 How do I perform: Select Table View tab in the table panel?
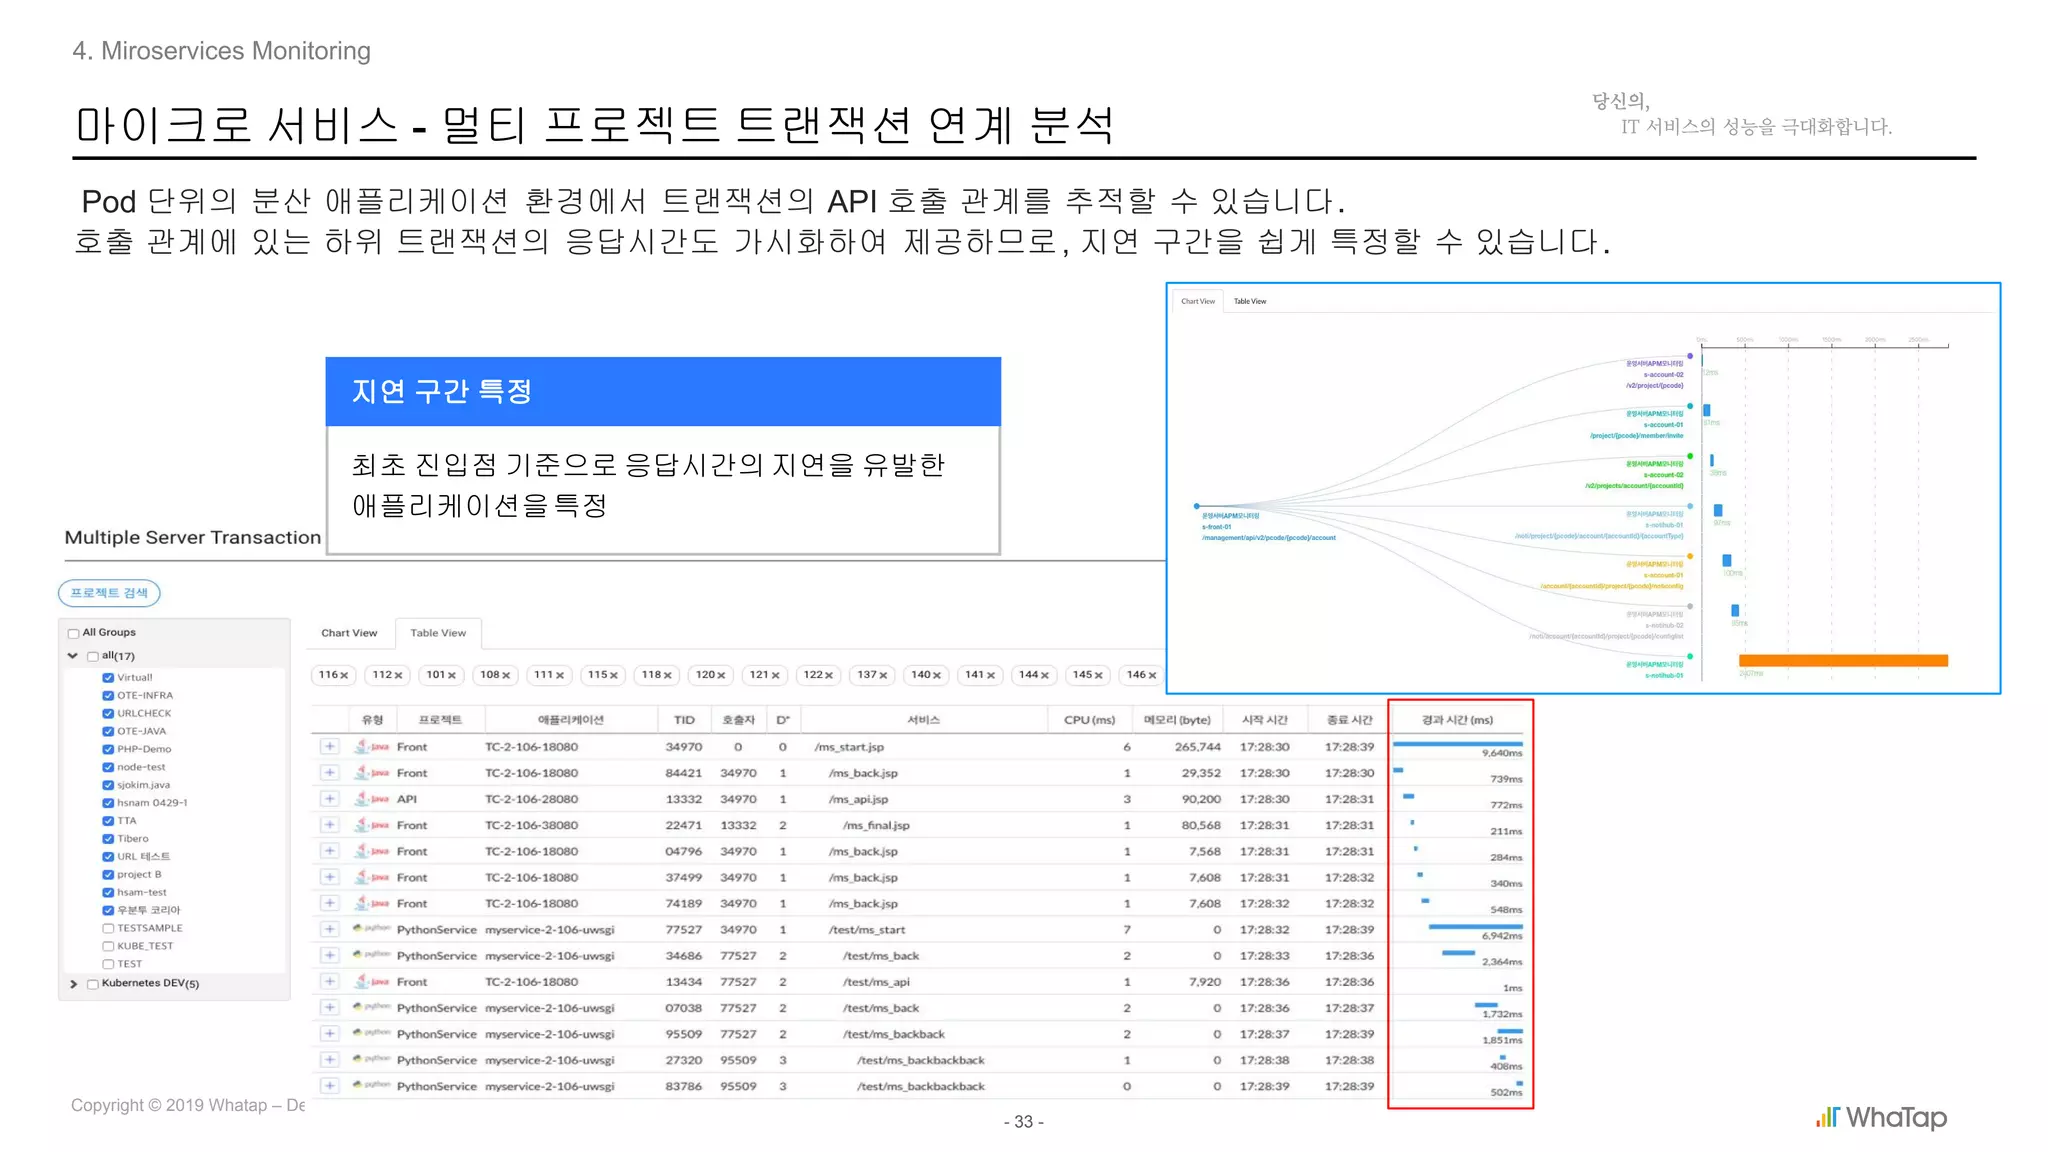coord(438,633)
